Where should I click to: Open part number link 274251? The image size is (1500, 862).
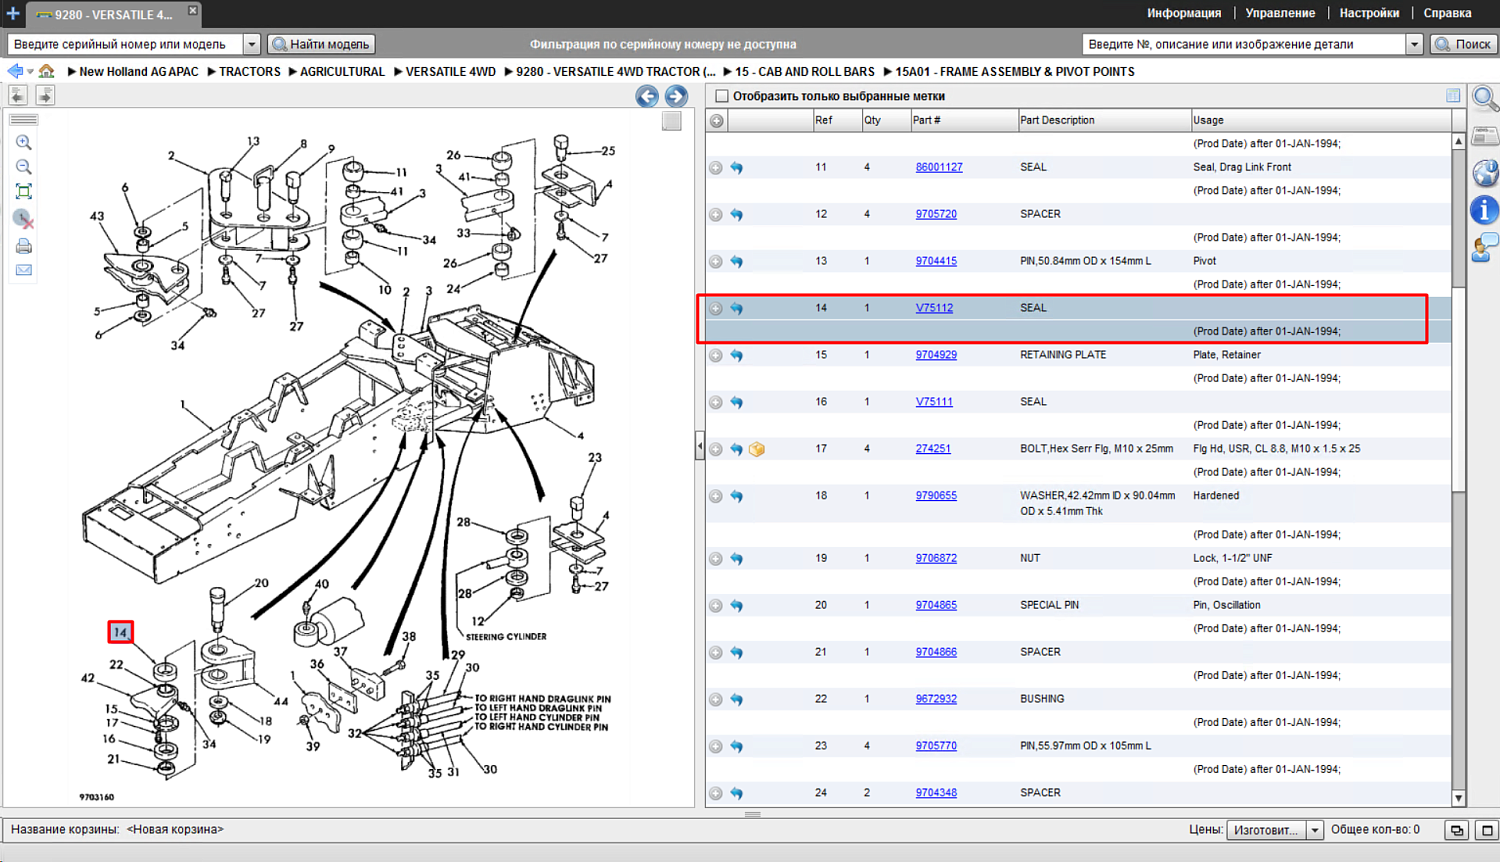(933, 449)
